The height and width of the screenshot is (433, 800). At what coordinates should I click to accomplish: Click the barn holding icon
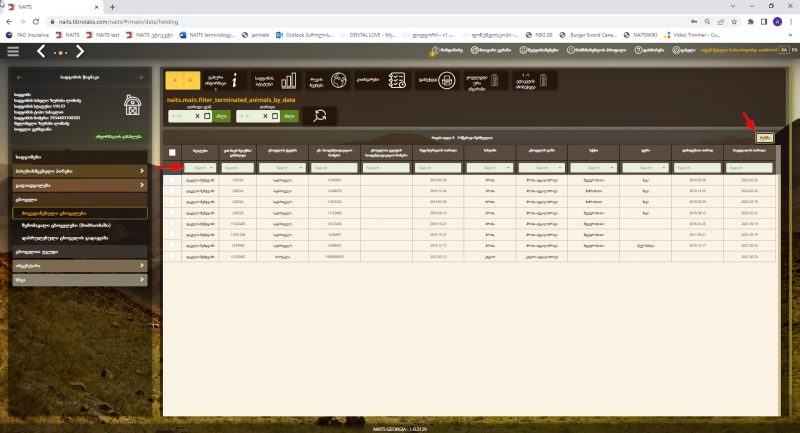click(132, 105)
